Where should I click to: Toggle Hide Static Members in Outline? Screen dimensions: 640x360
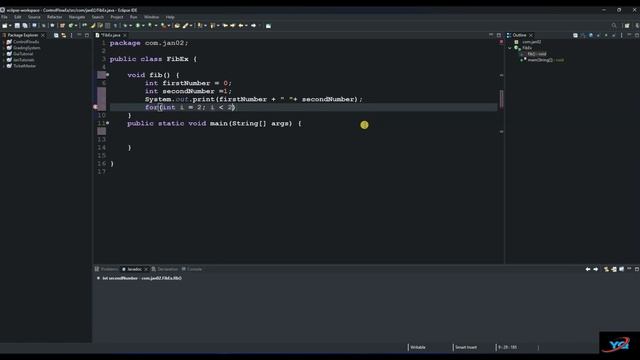tap(598, 36)
